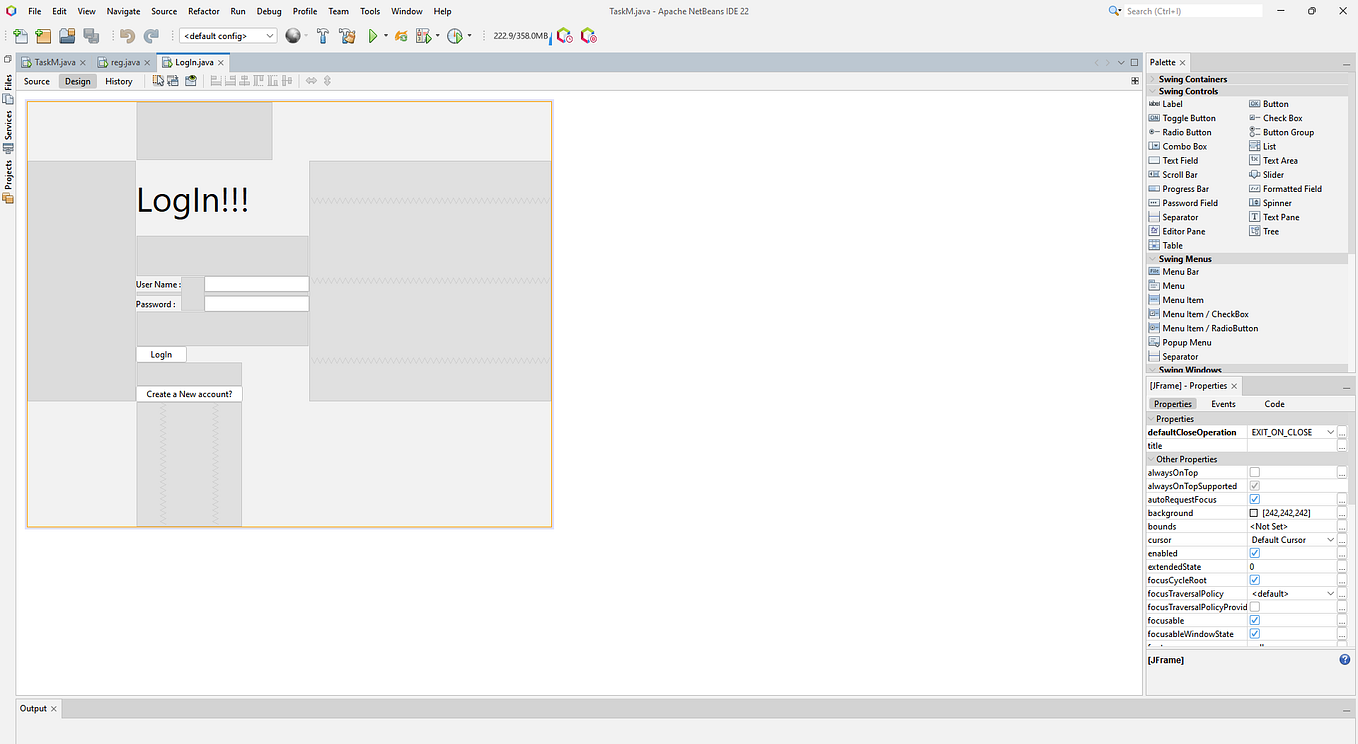
Task: Click the Debug Project icon
Action: click(x=423, y=35)
